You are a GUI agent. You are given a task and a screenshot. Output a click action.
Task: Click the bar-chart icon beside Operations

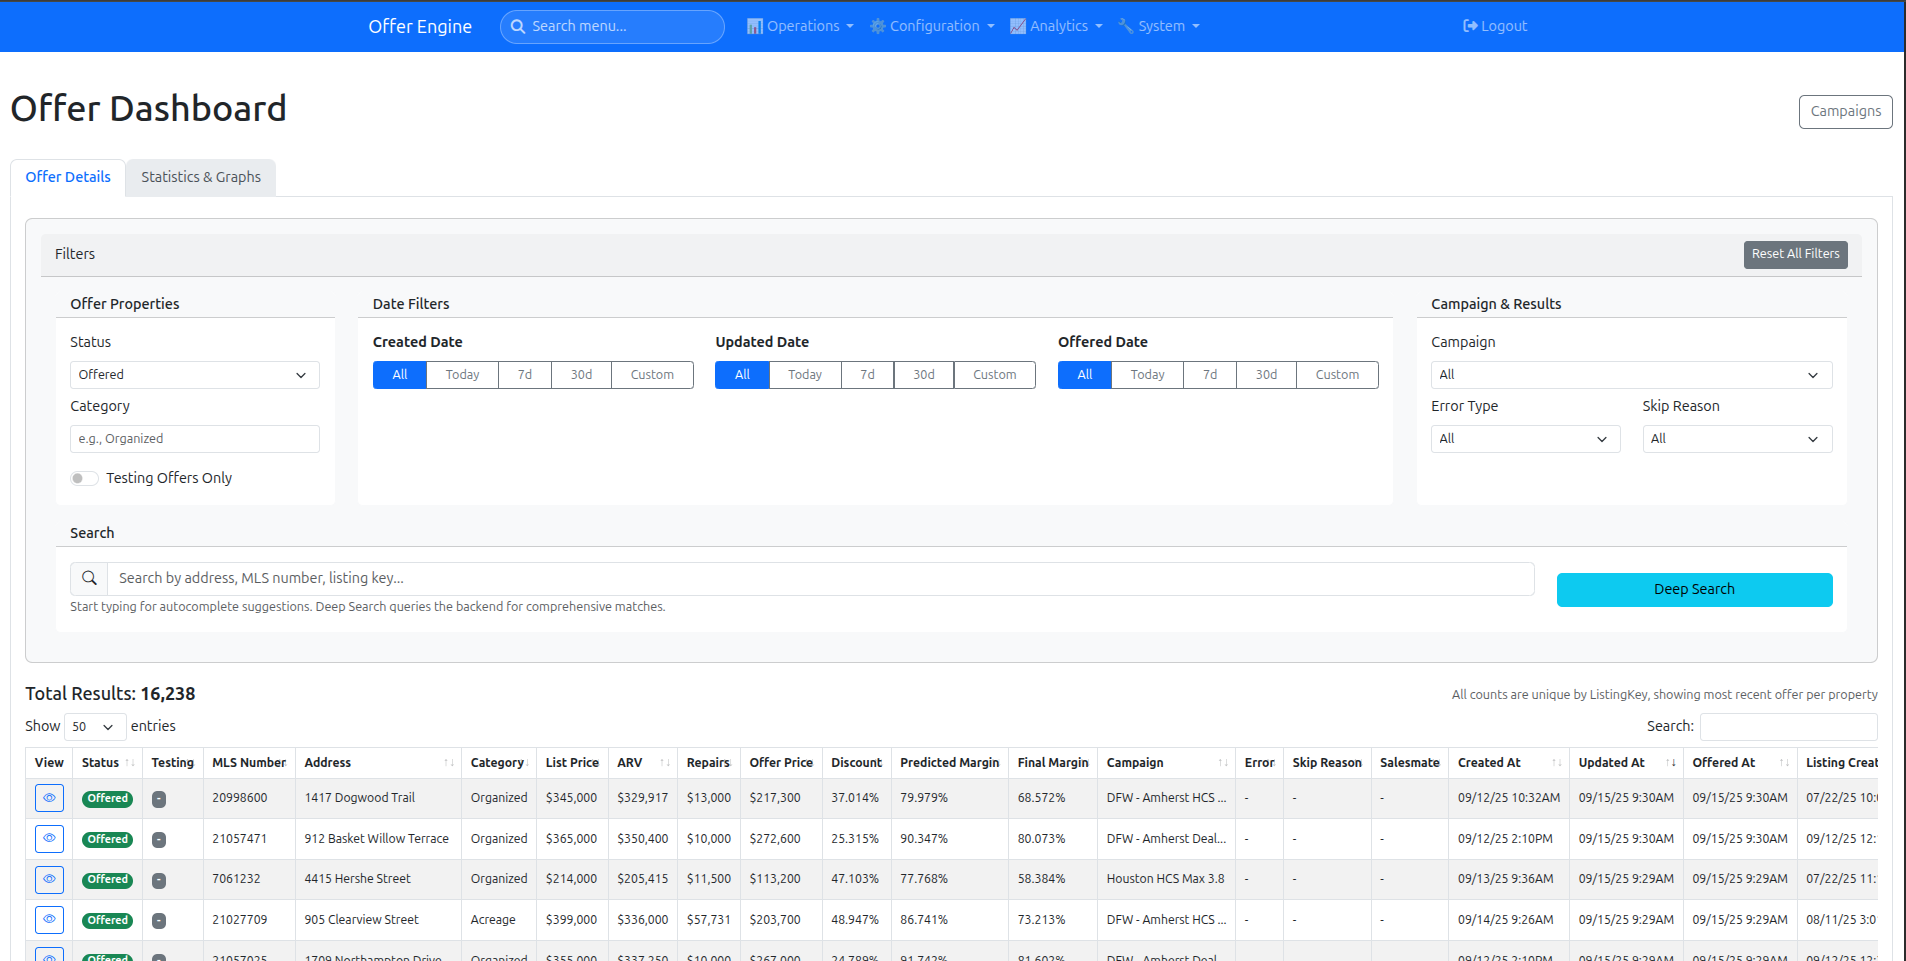point(753,26)
